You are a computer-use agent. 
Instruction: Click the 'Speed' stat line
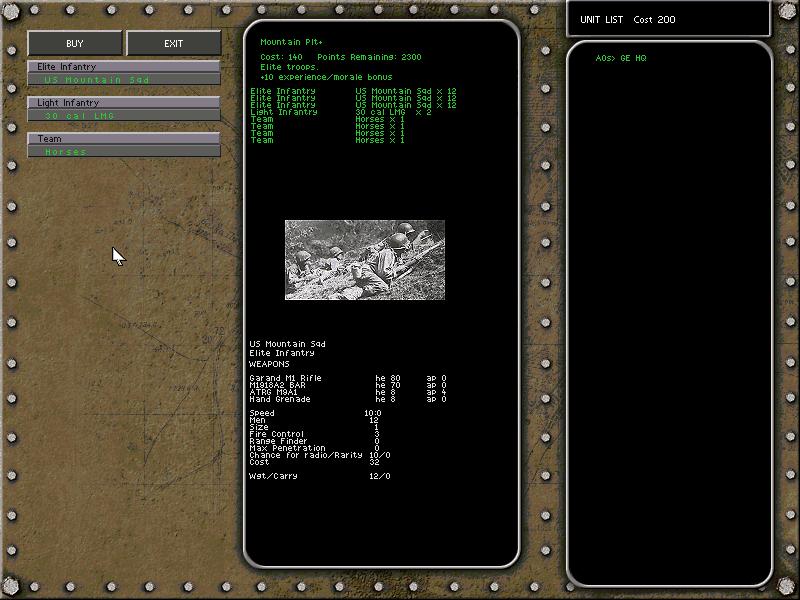[315, 413]
